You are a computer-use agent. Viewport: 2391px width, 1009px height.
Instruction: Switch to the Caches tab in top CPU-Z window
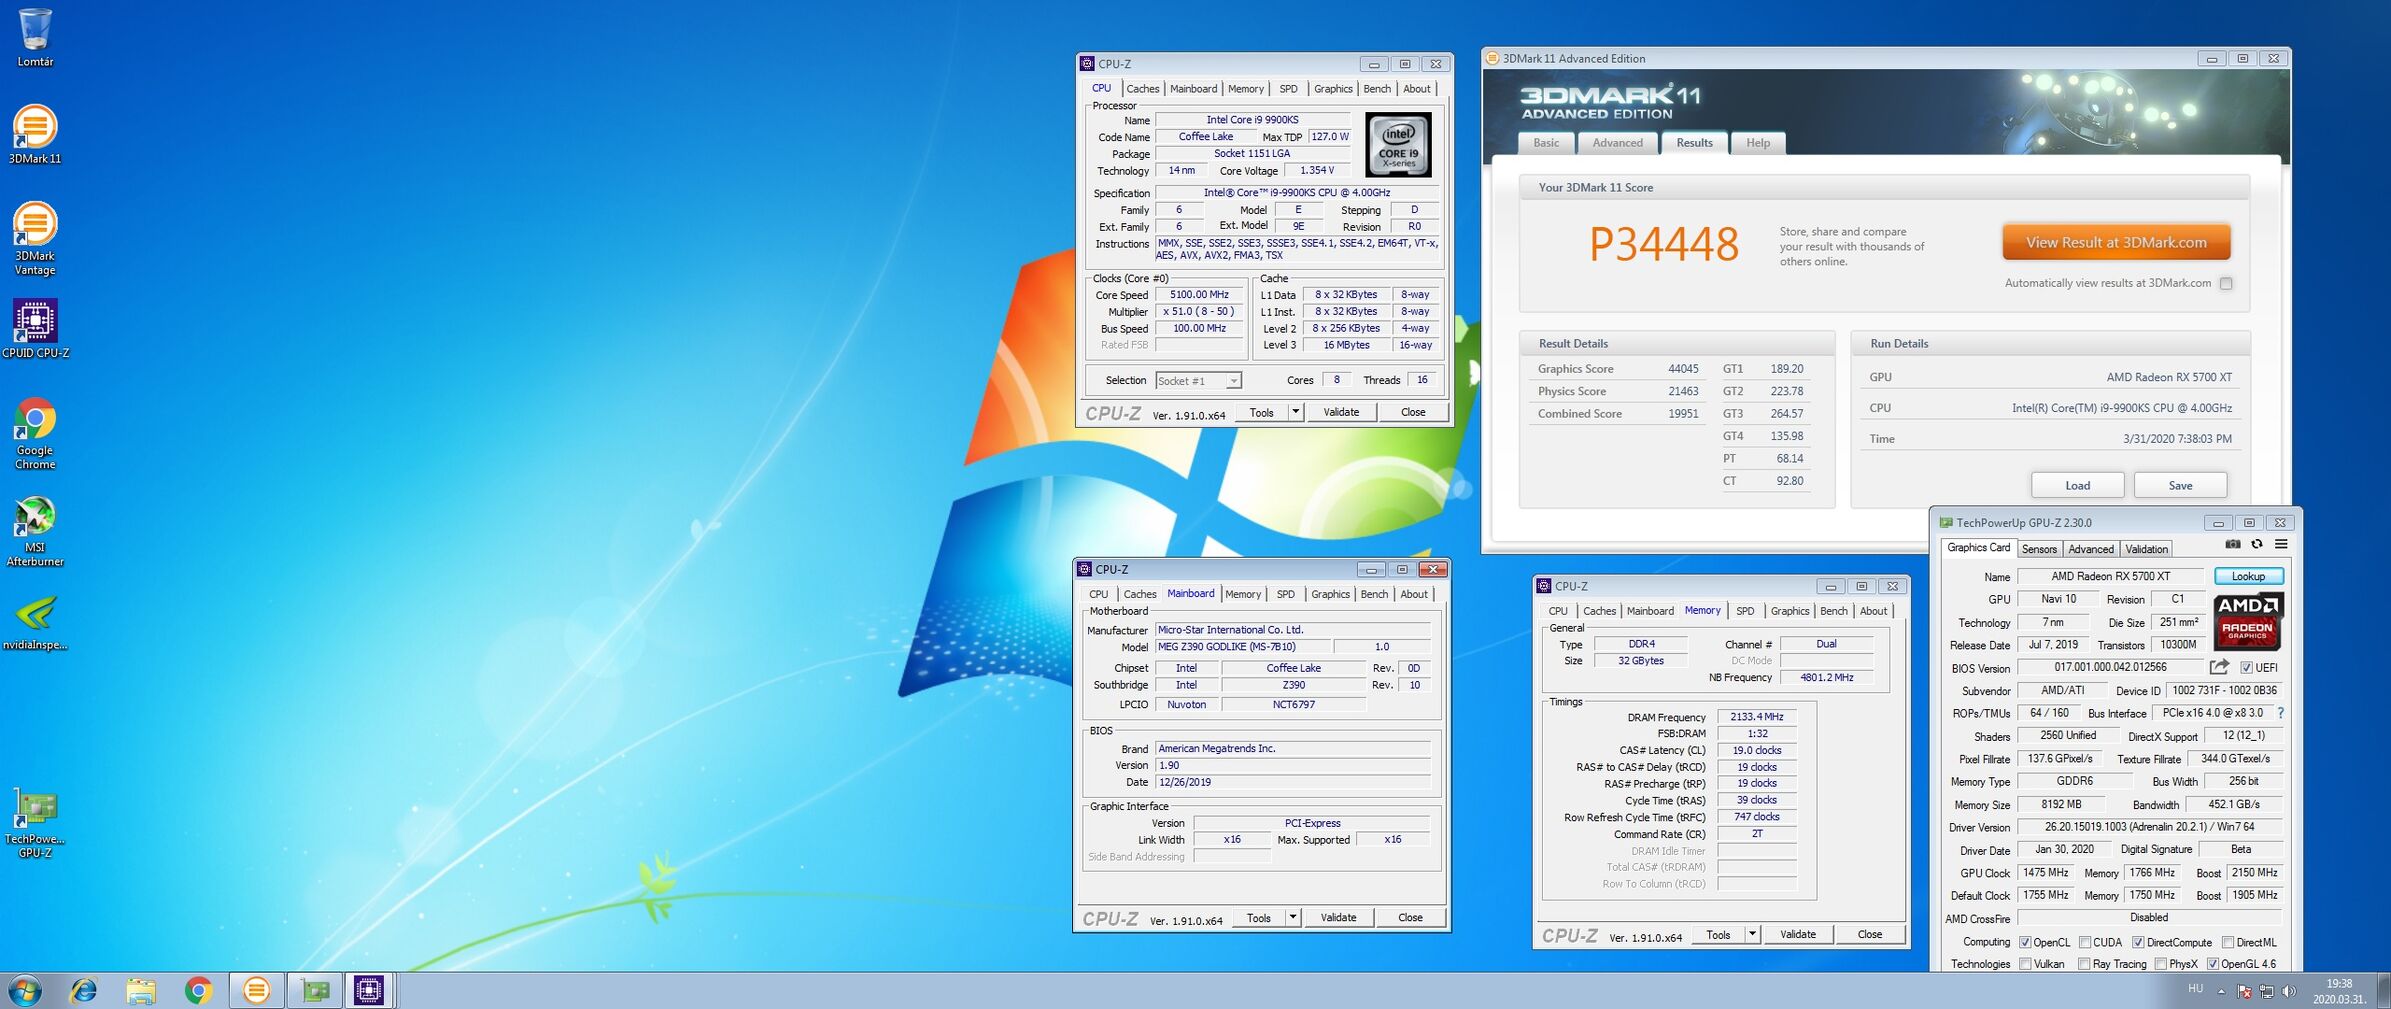(1143, 89)
